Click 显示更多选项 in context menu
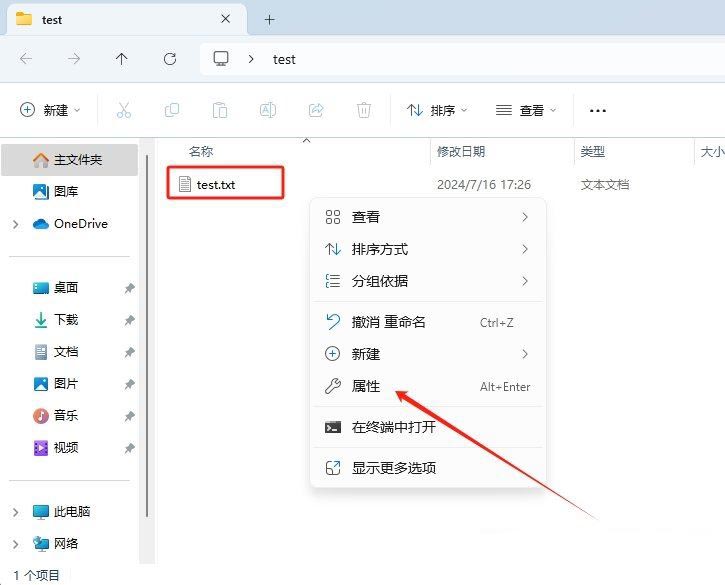The height and width of the screenshot is (585, 725). click(x=393, y=468)
